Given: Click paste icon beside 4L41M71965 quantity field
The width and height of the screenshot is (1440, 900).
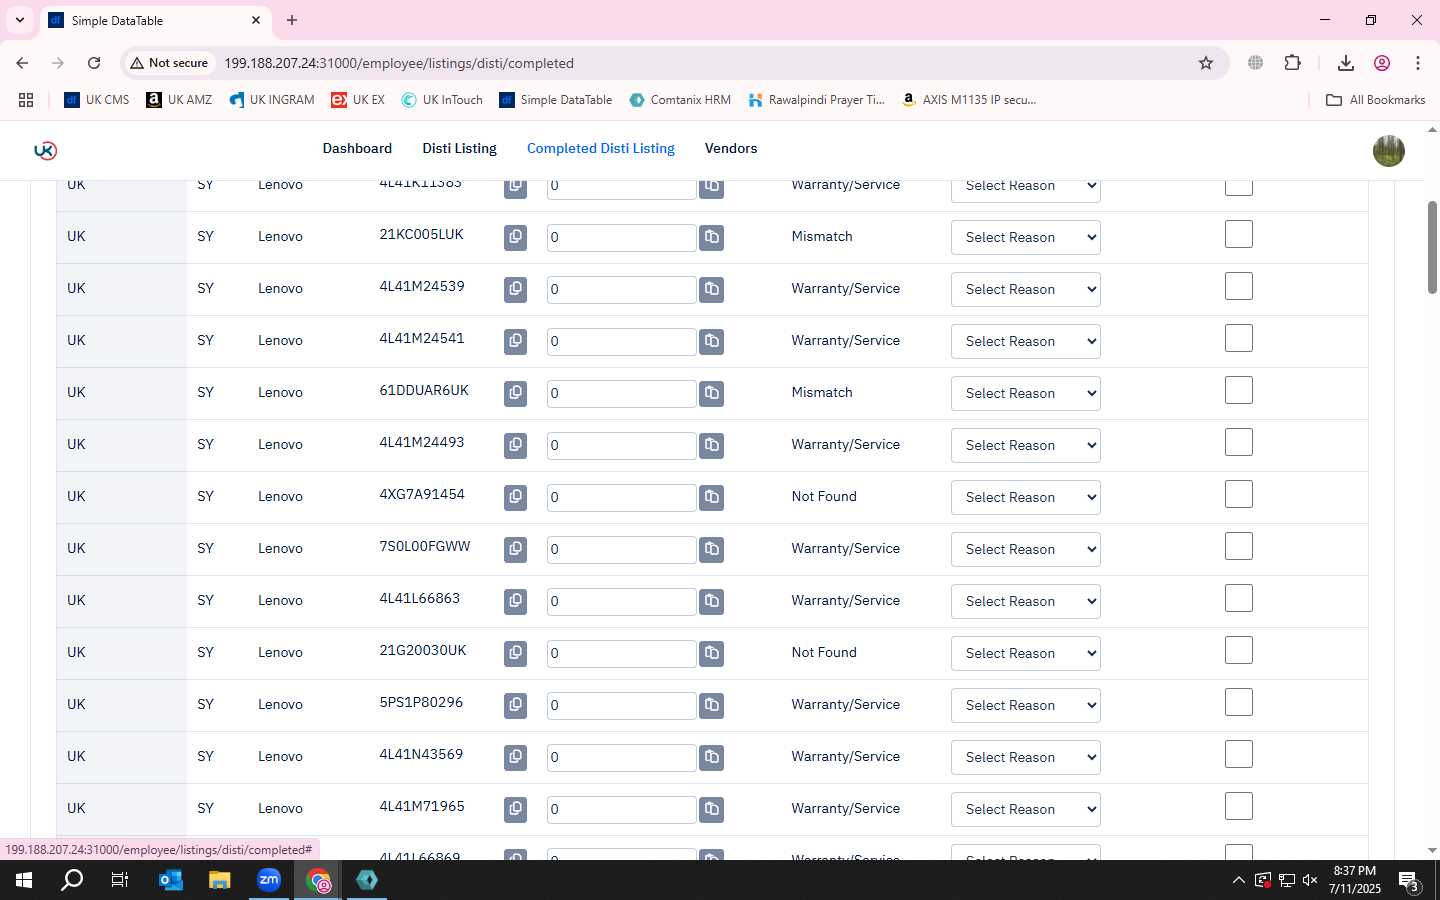Looking at the screenshot, I should (711, 809).
